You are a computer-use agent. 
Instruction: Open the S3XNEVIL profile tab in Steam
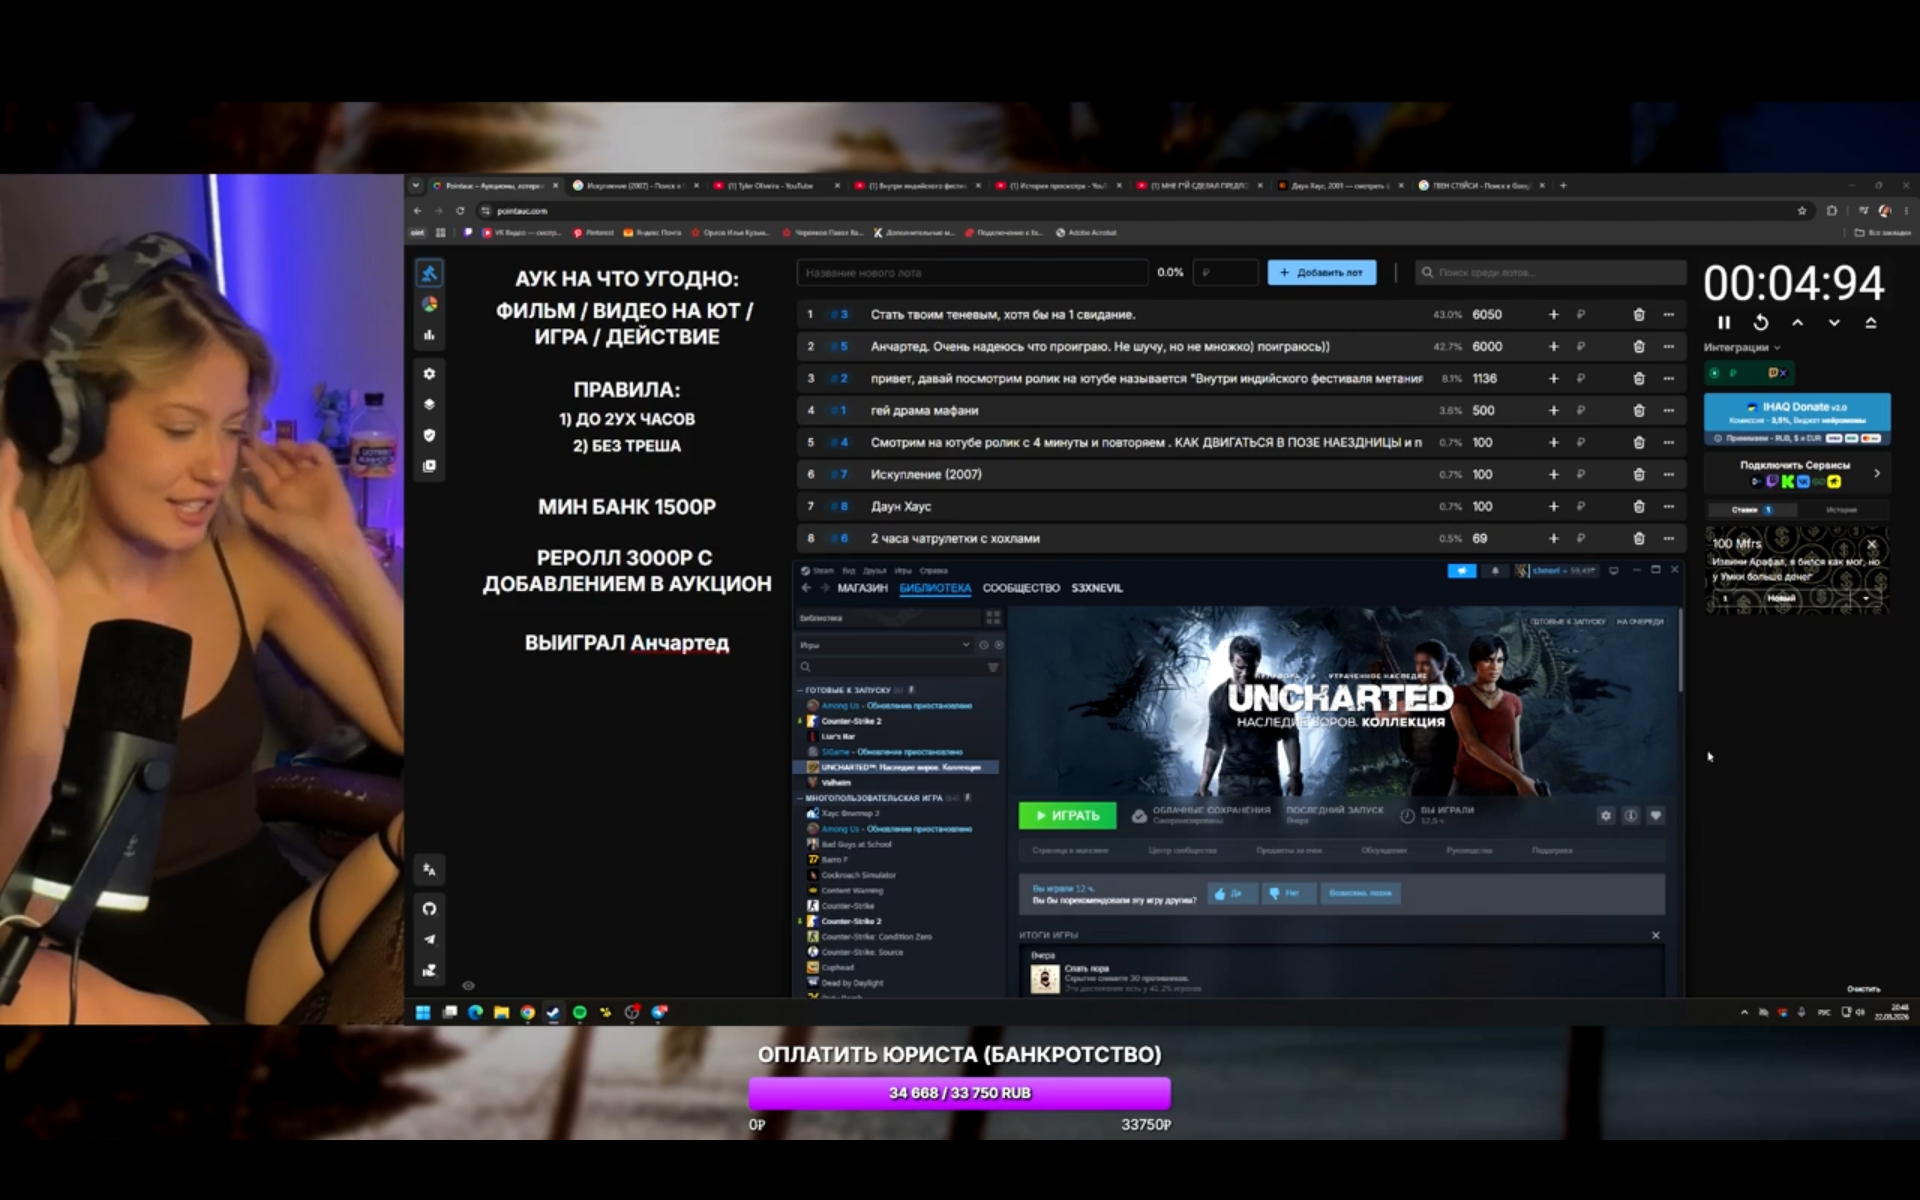click(1097, 588)
